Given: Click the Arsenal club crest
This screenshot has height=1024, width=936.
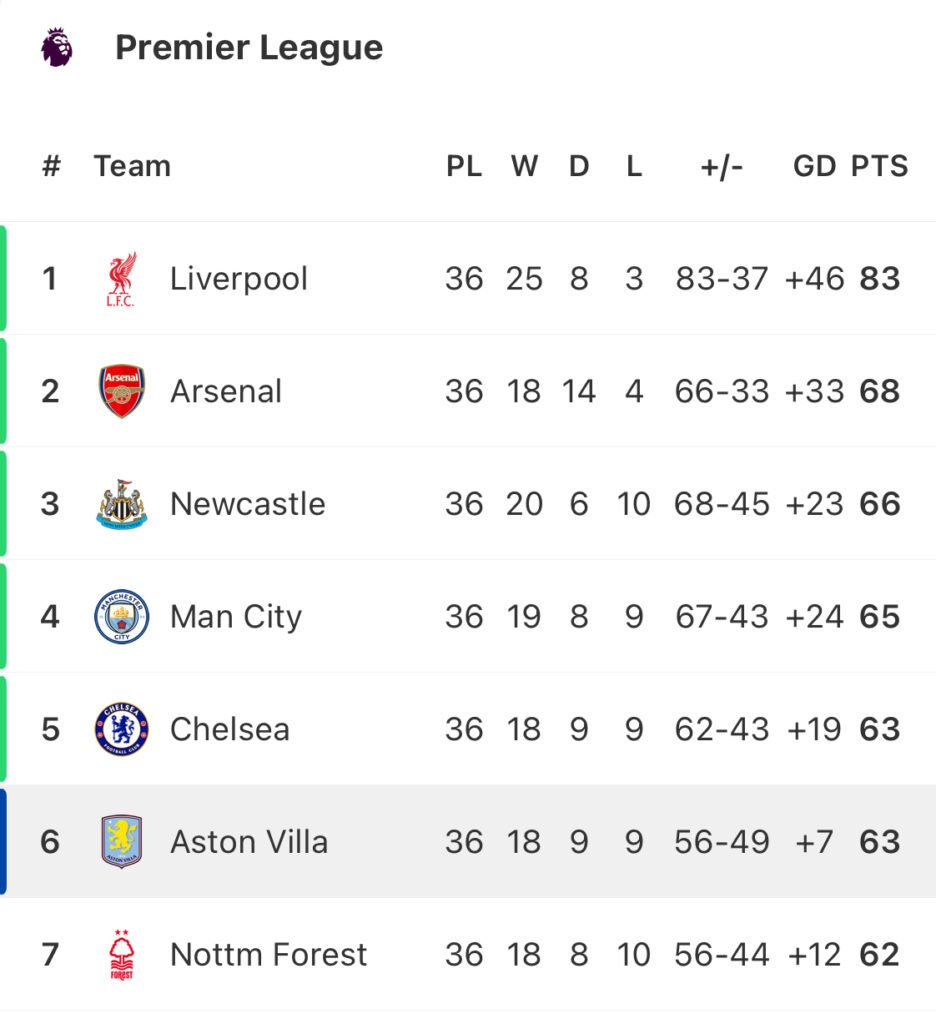Looking at the screenshot, I should pyautogui.click(x=121, y=391).
